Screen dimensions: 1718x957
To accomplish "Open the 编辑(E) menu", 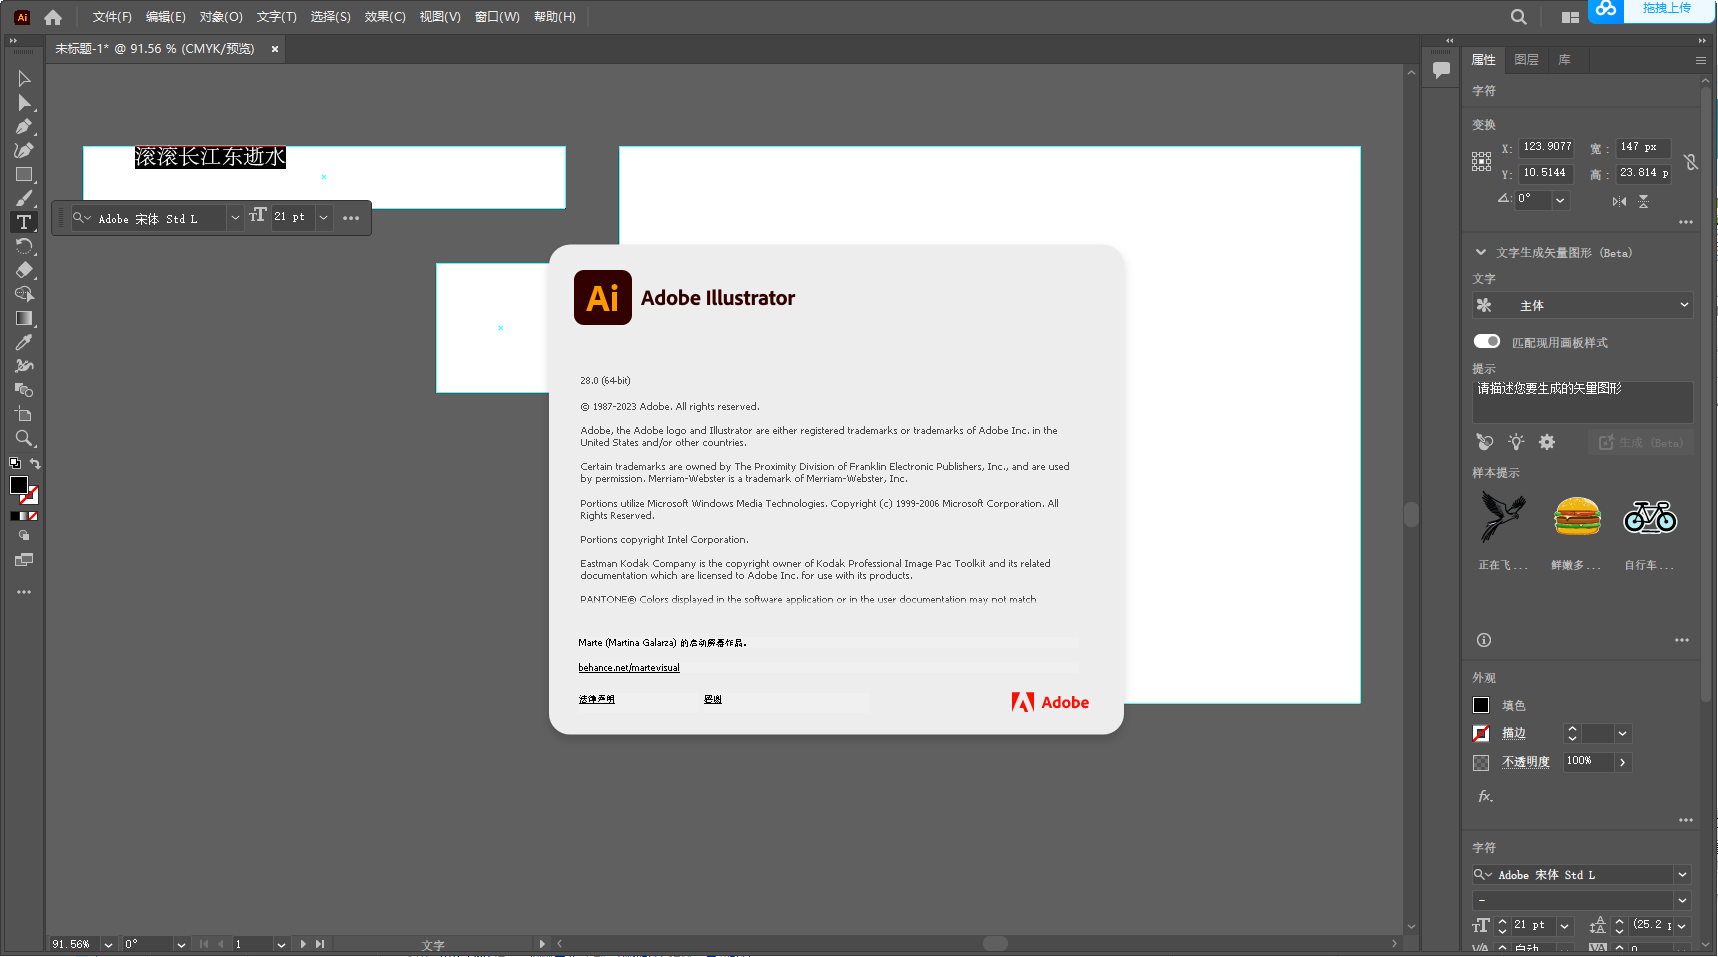I will tap(165, 17).
